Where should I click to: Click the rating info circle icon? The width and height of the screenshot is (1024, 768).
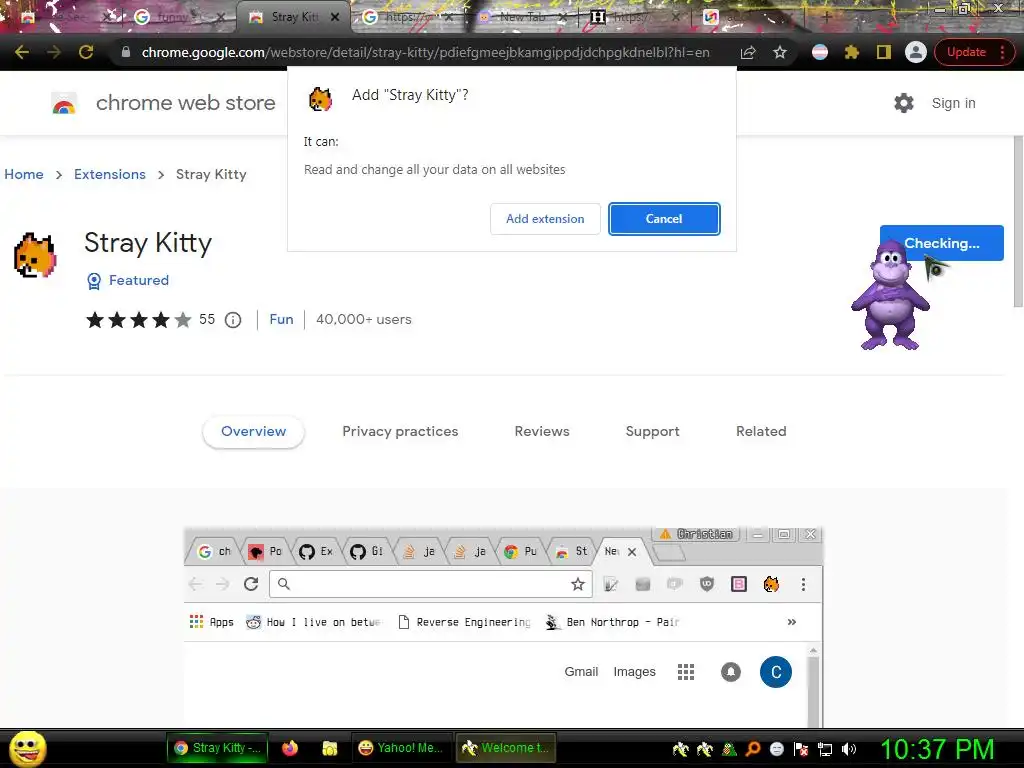point(233,320)
